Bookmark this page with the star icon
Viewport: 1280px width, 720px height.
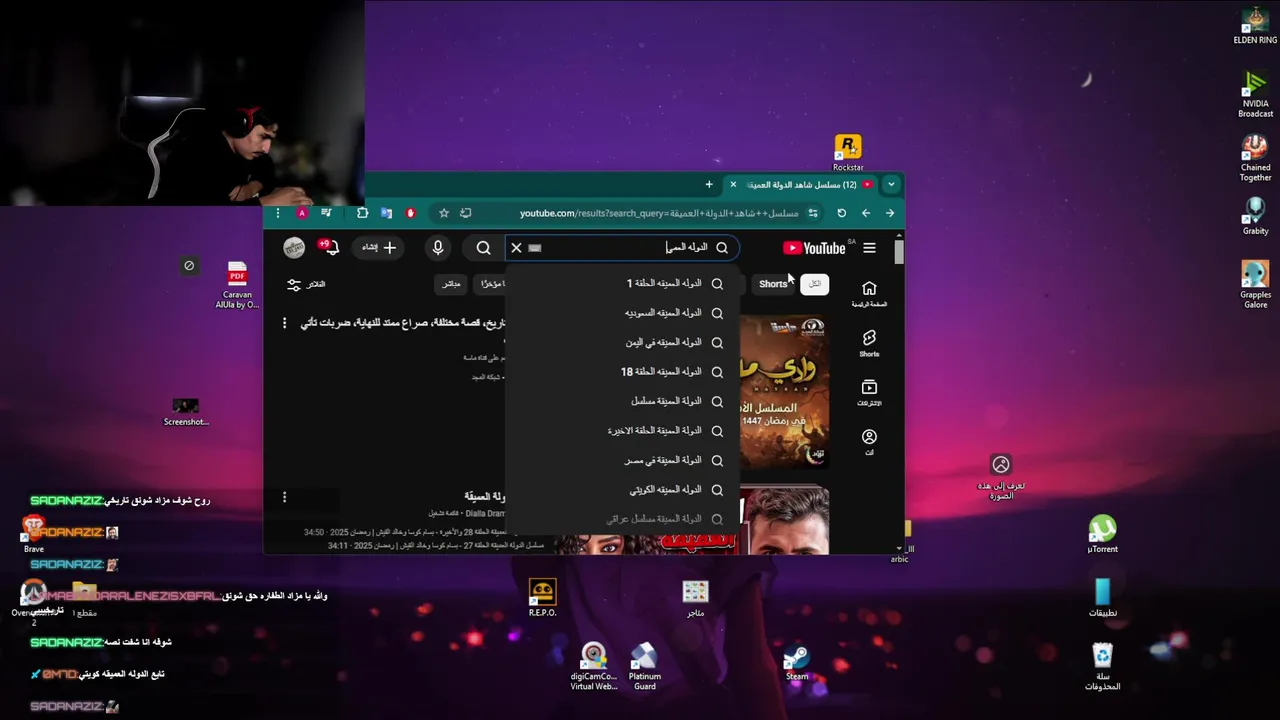point(444,213)
